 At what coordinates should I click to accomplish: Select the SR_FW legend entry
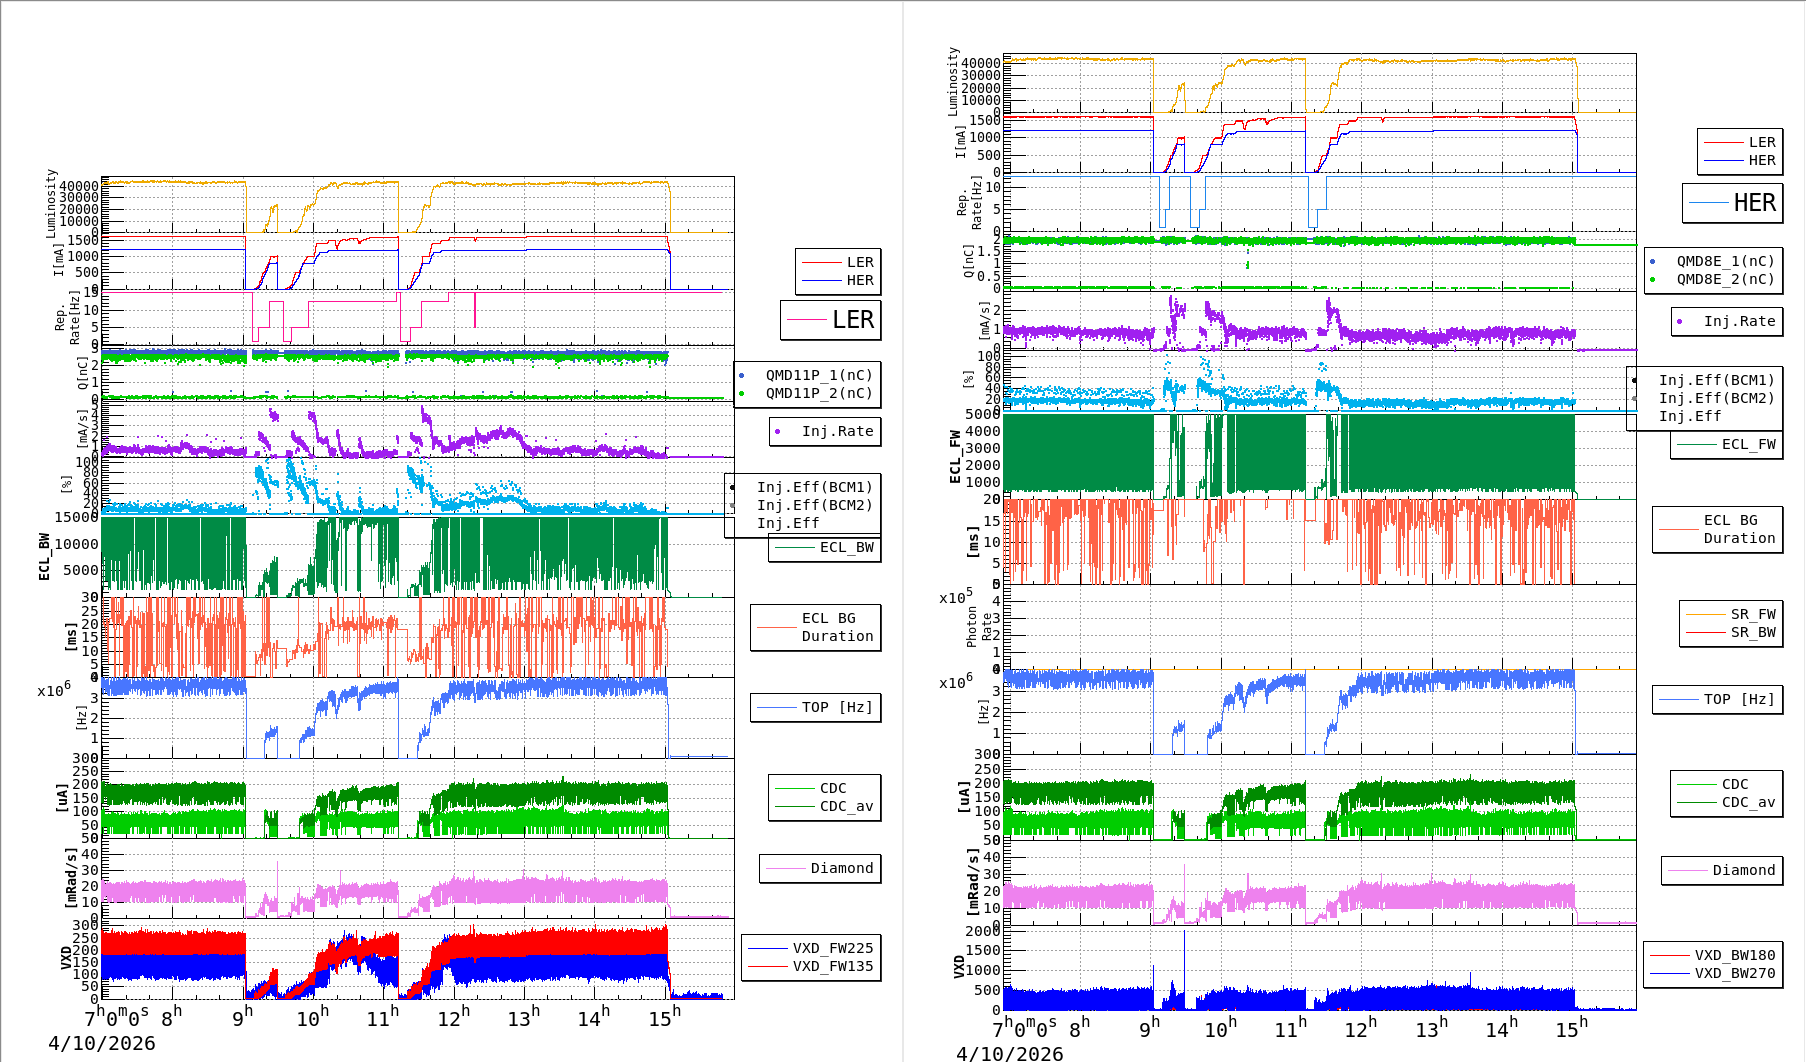pyautogui.click(x=1752, y=614)
